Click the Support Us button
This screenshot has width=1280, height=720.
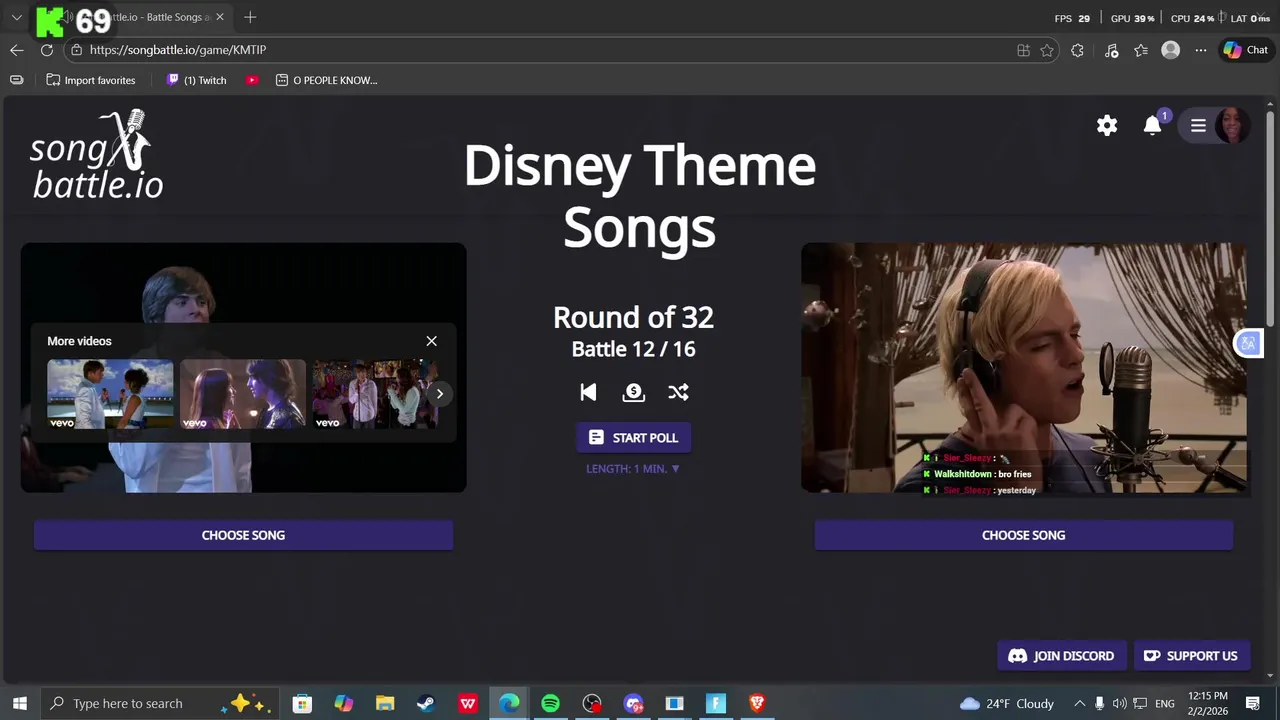click(x=1191, y=656)
